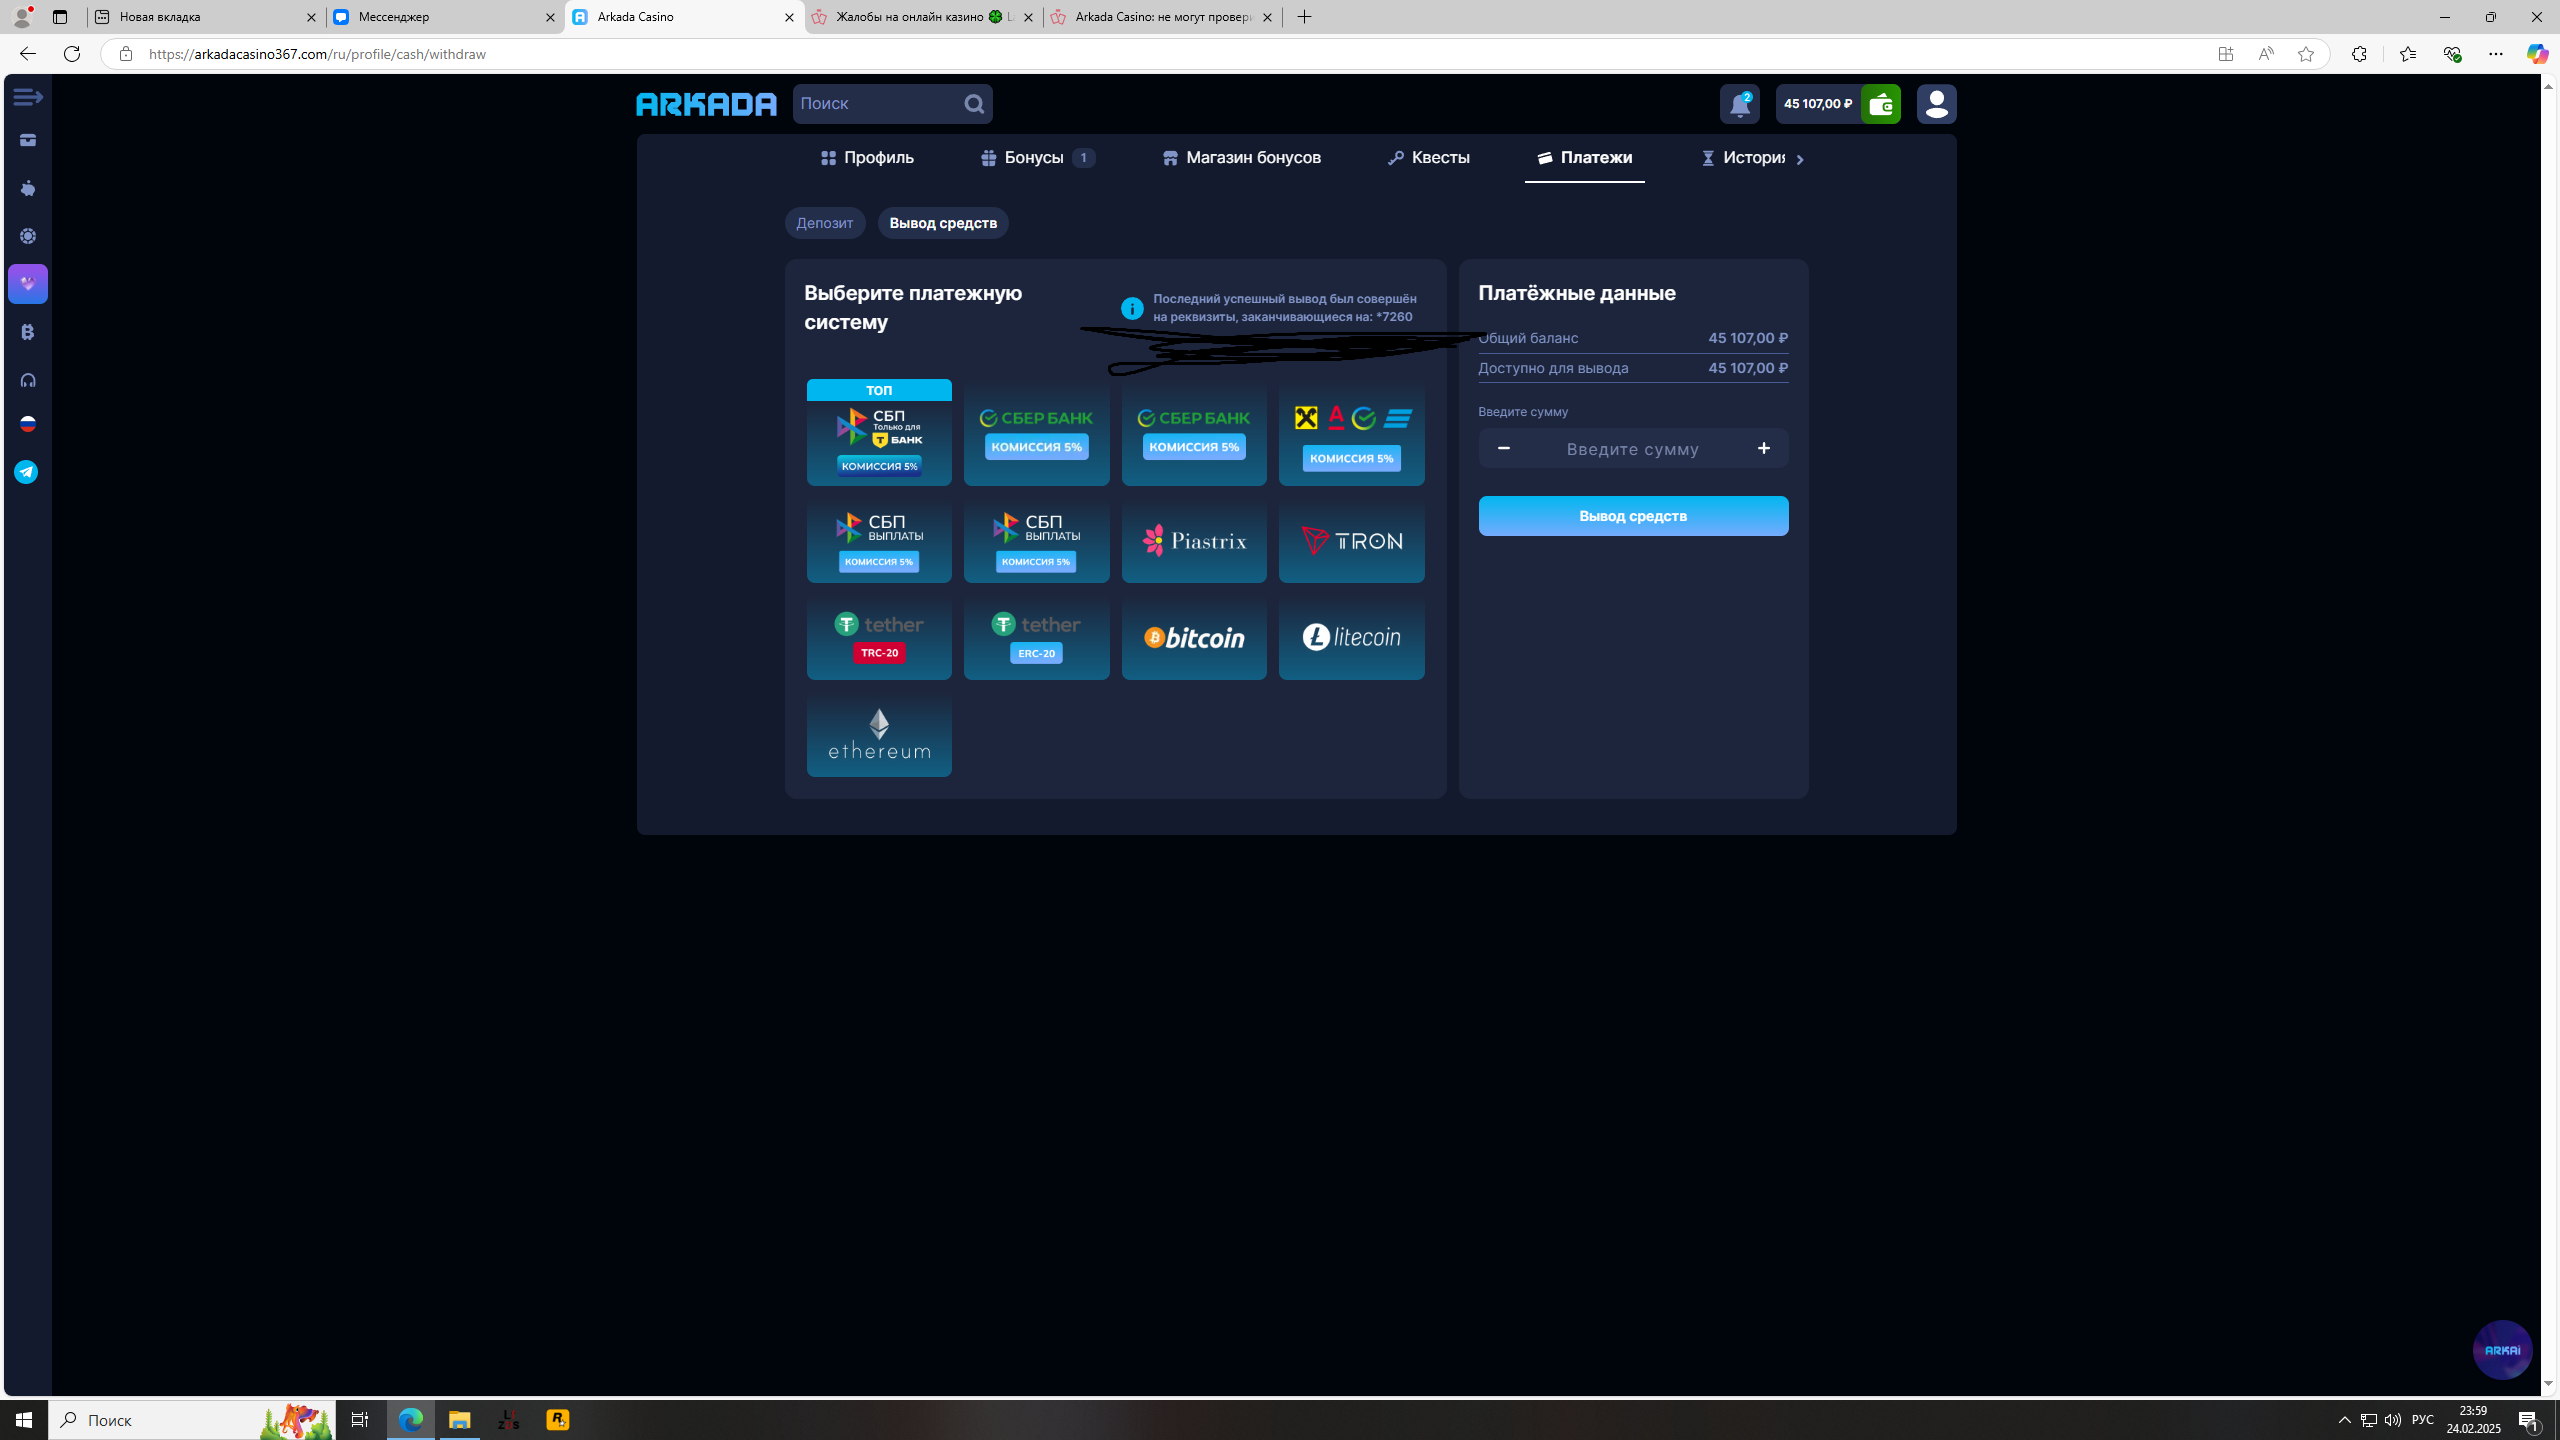Viewport: 2560px width, 1440px height.
Task: Select Tether TRC-20 payment method
Action: click(879, 638)
